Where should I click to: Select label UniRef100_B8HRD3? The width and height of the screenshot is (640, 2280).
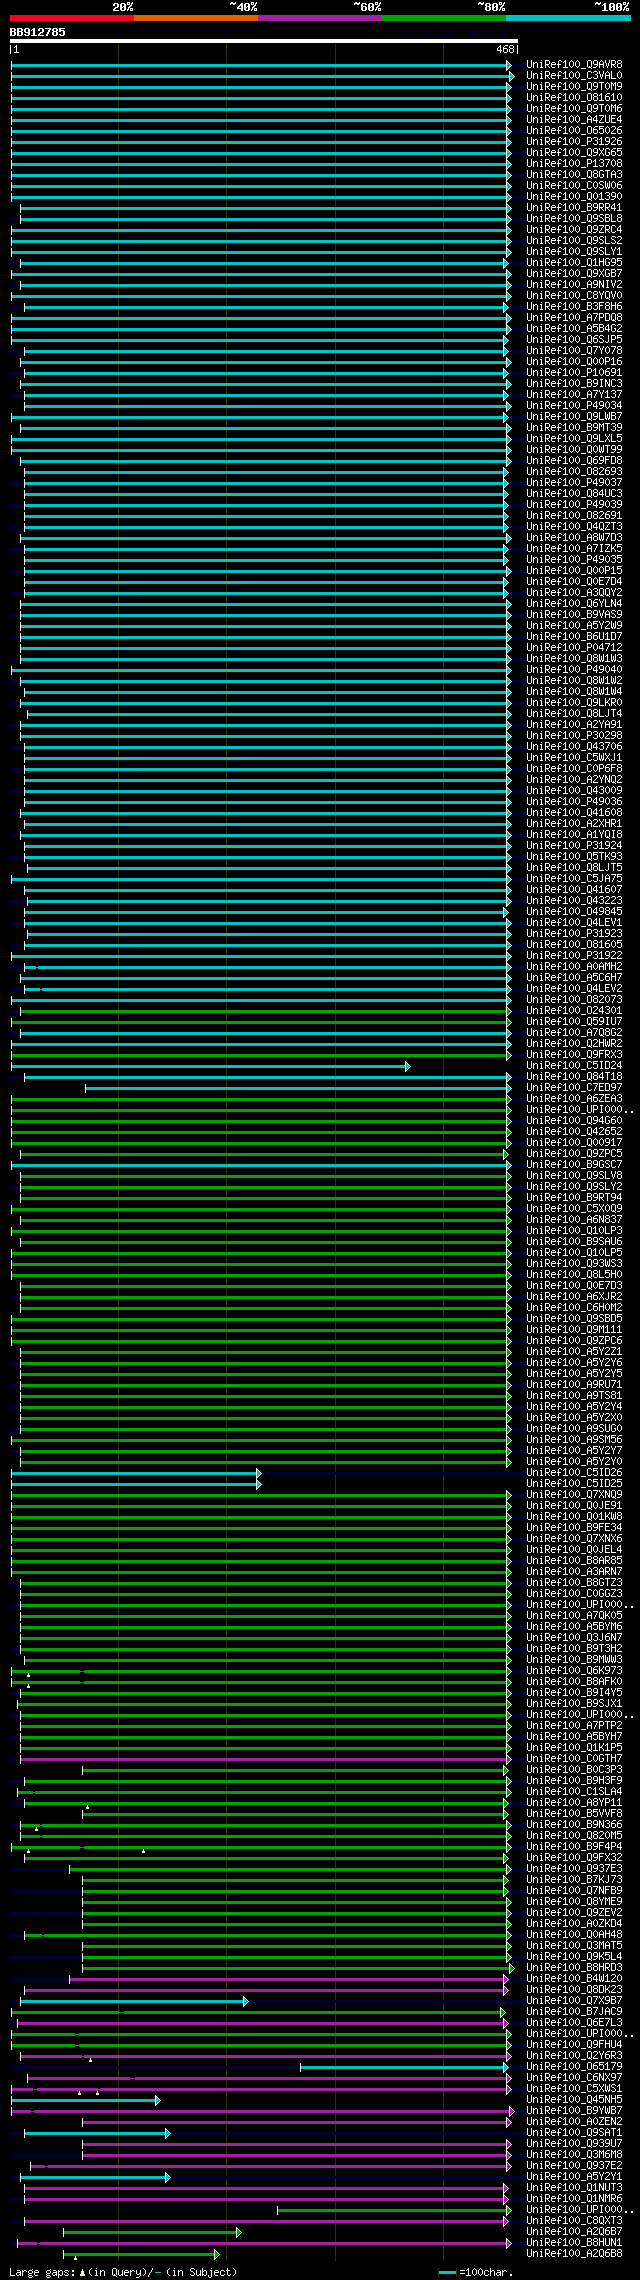tap(574, 1968)
